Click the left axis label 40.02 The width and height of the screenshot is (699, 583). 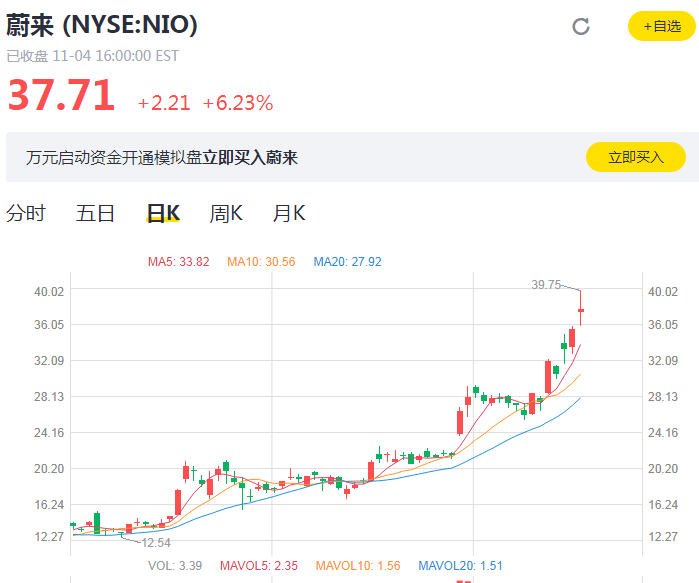tap(49, 292)
